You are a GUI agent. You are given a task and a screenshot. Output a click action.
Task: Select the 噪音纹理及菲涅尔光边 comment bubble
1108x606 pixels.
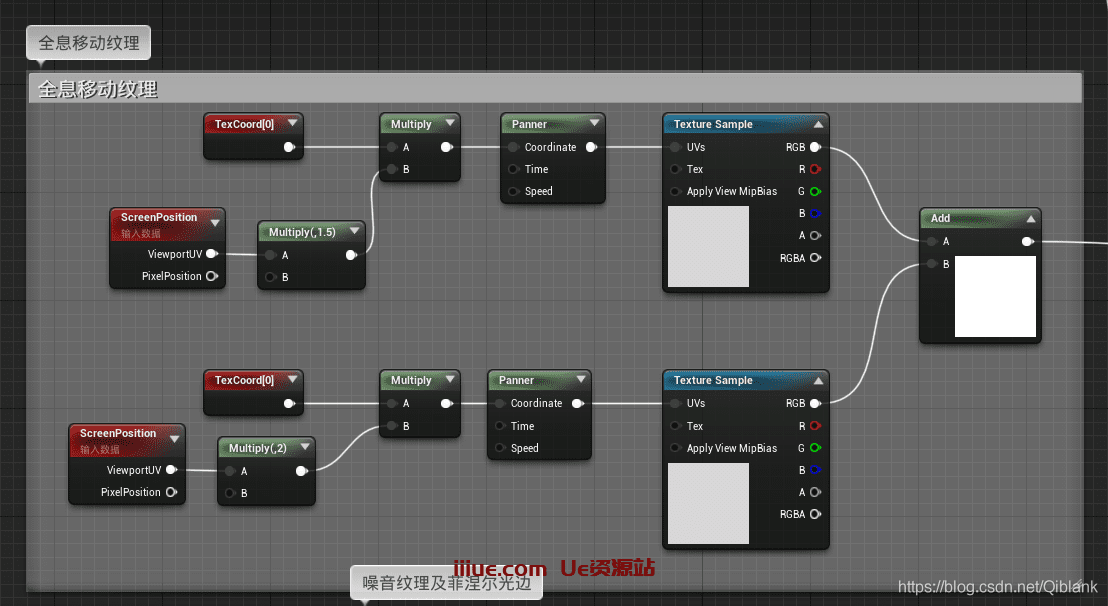click(446, 582)
